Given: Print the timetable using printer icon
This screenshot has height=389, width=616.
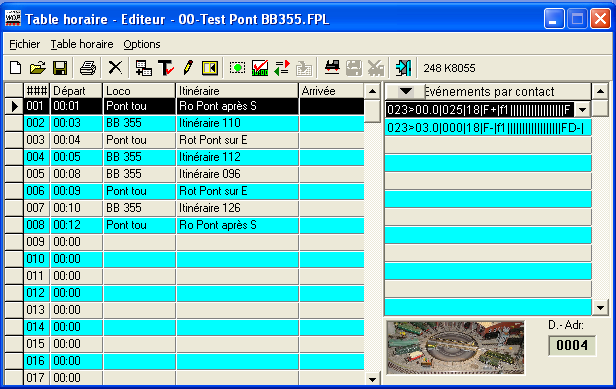Looking at the screenshot, I should (x=88, y=68).
